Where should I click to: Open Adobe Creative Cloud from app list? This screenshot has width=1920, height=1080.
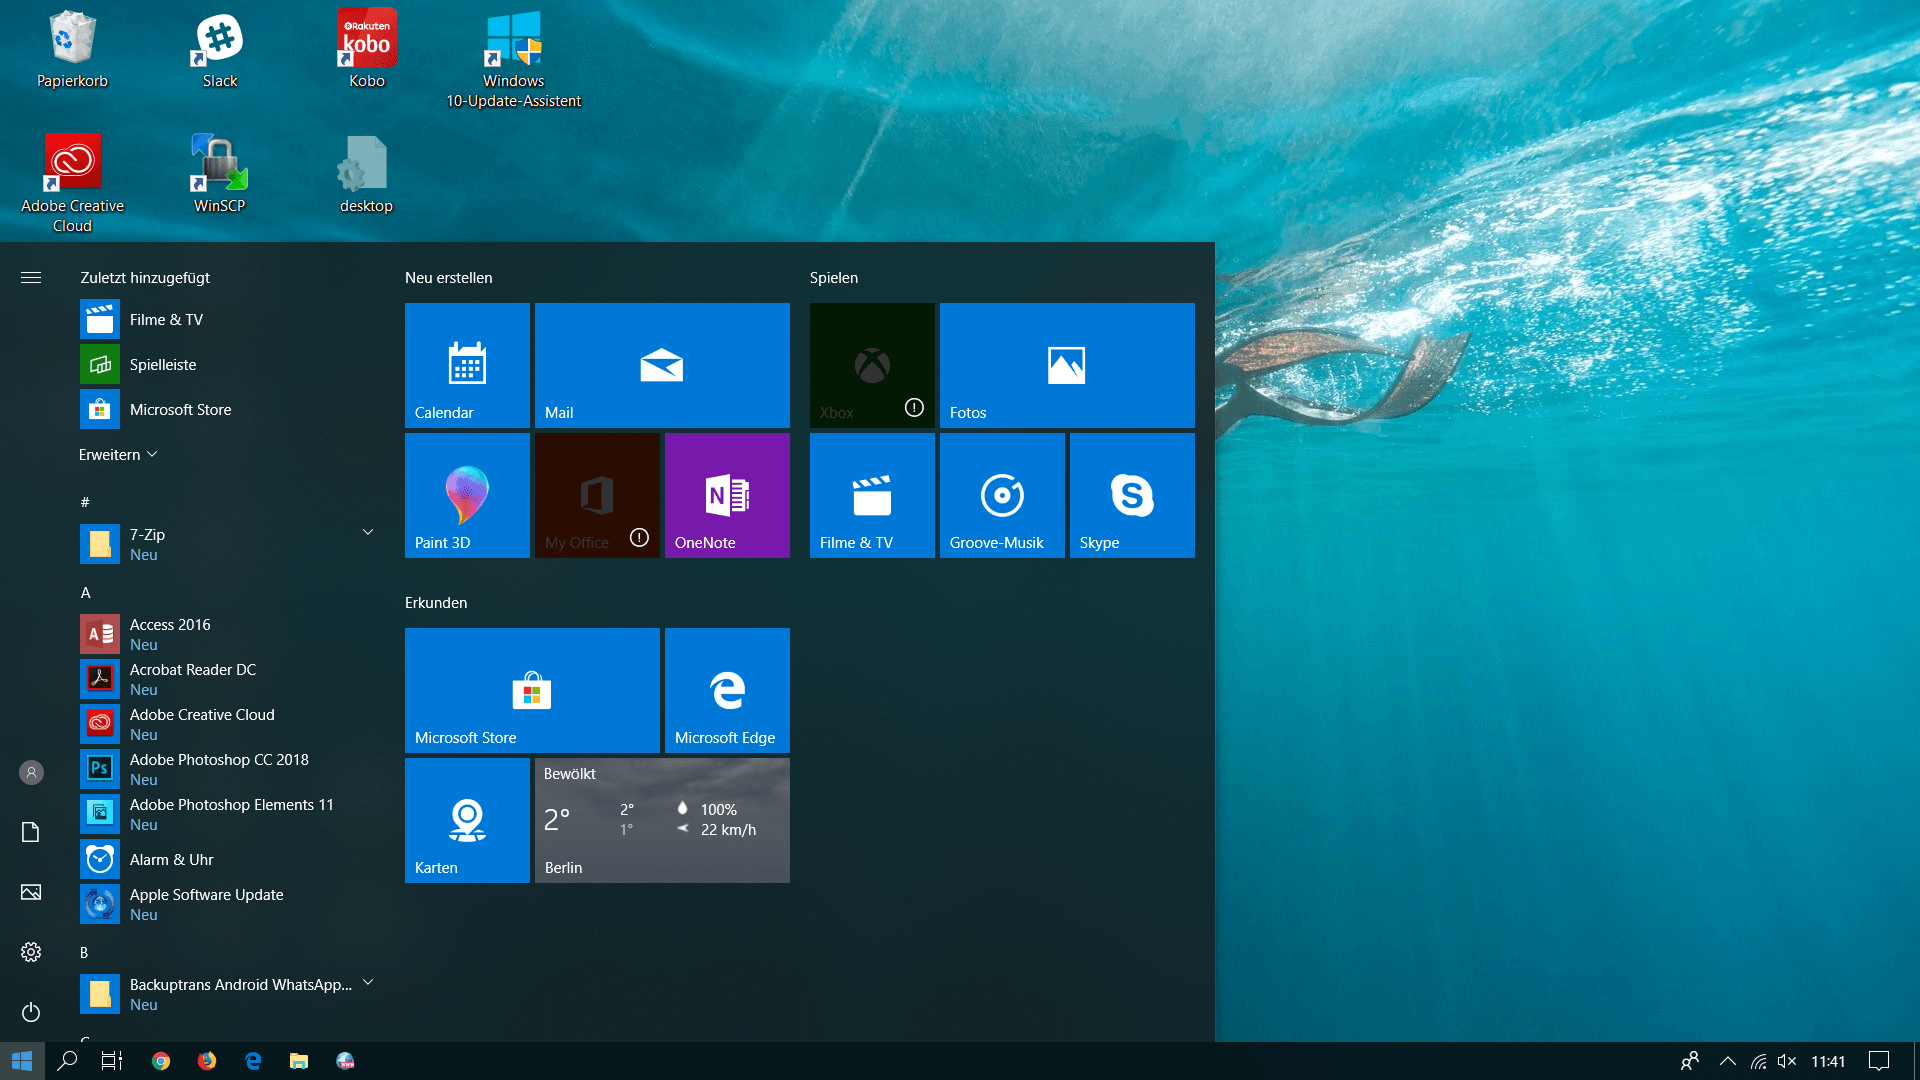[228, 724]
